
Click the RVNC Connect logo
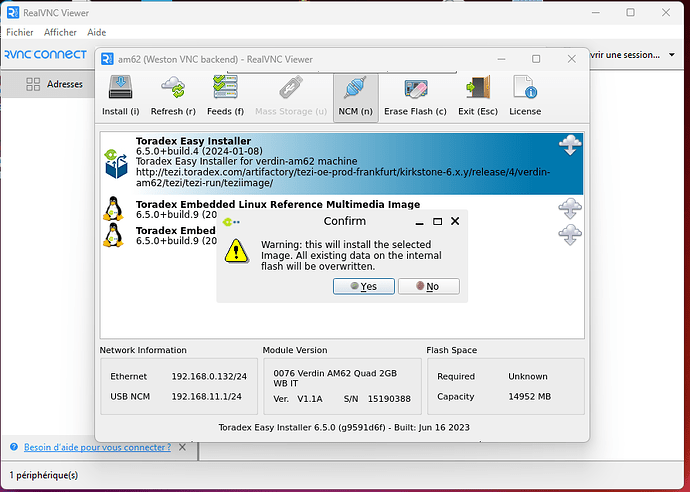[46, 55]
